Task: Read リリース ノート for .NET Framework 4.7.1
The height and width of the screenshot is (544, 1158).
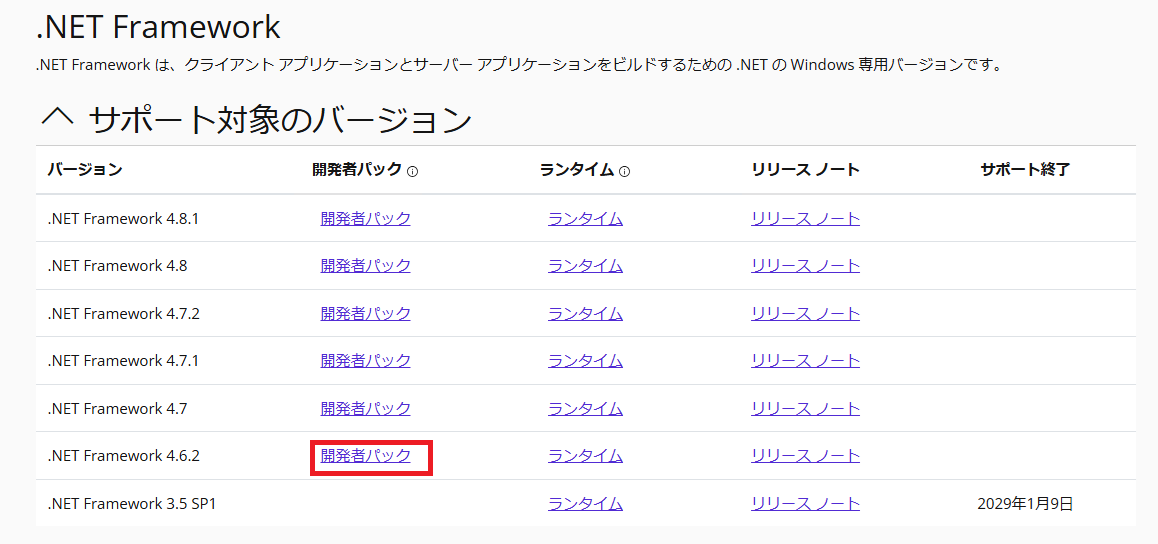Action: pyautogui.click(x=805, y=360)
